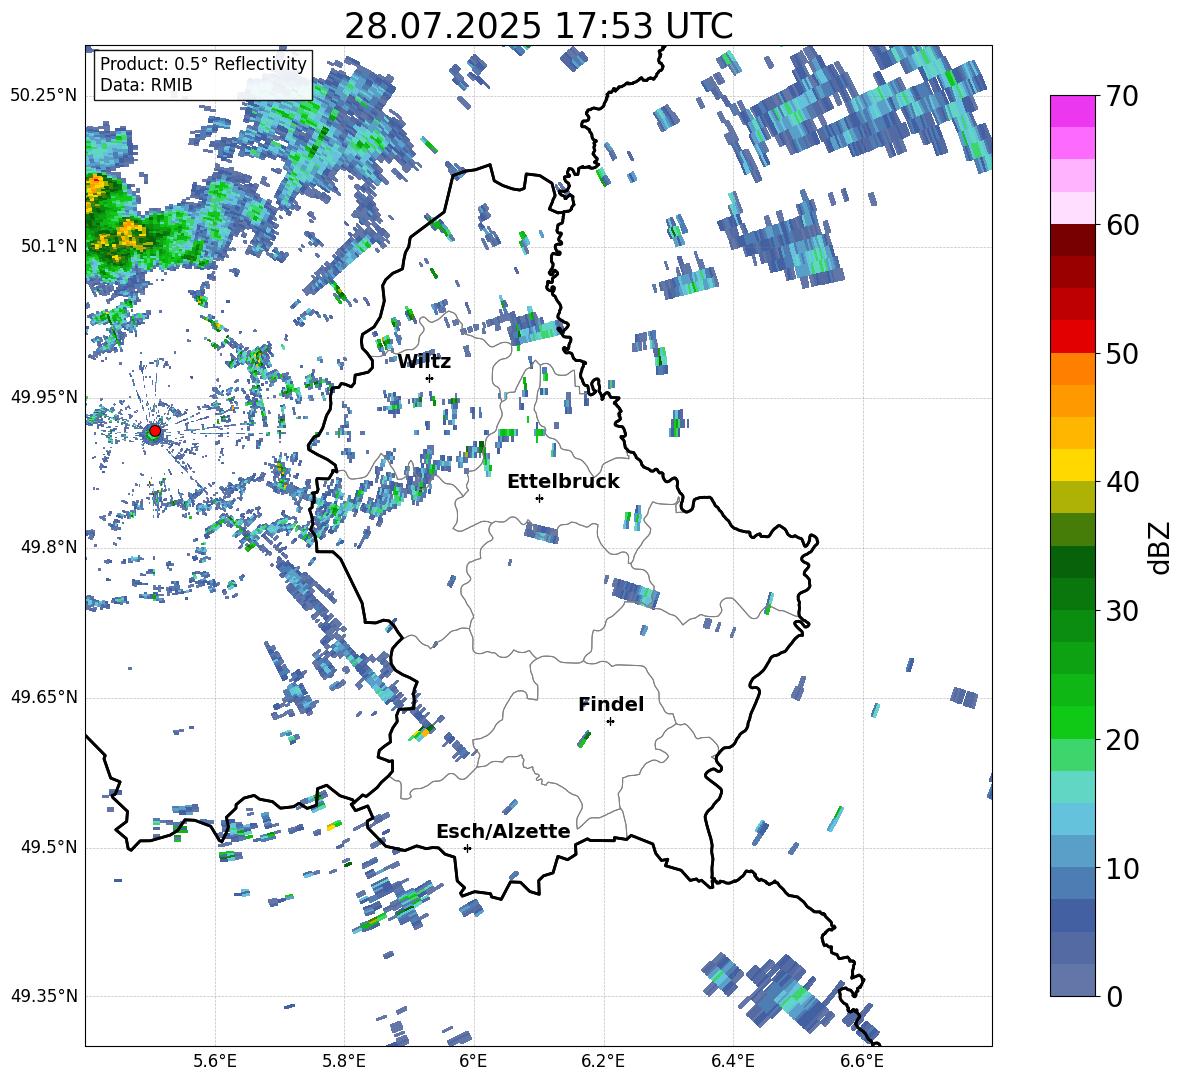Click the dBZ colorbar axis label

click(x=1161, y=547)
